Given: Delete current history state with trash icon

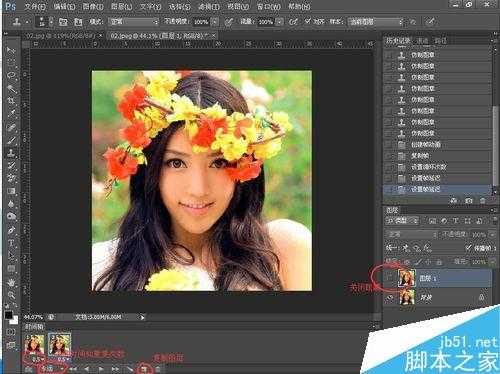Looking at the screenshot, I should coord(482,201).
